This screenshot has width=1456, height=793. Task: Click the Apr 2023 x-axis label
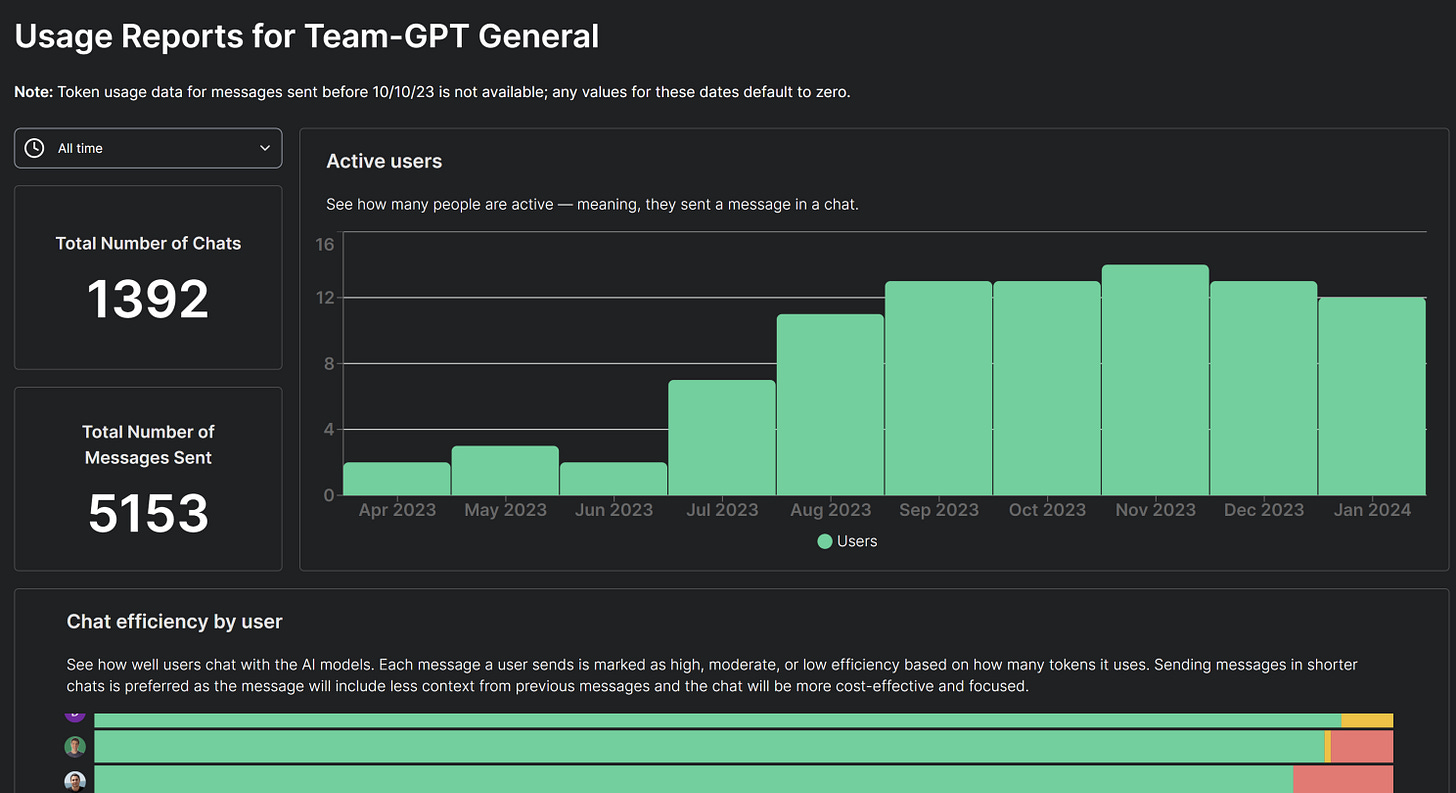click(397, 510)
